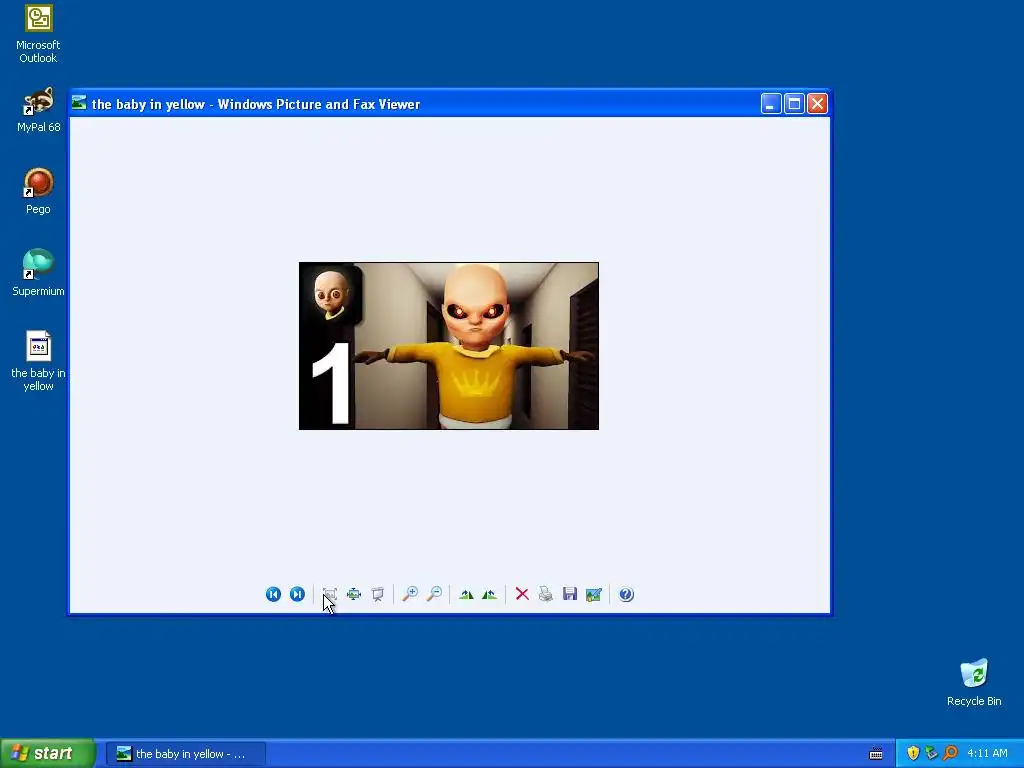Select the Supermium desktop shortcut
Viewport: 1024px width, 768px height.
tap(38, 273)
